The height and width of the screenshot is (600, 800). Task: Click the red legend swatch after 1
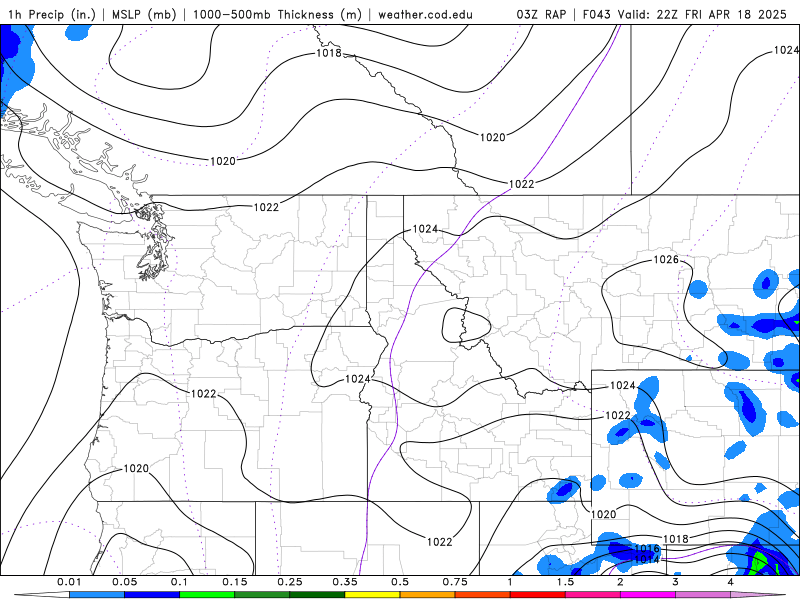click(x=538, y=595)
